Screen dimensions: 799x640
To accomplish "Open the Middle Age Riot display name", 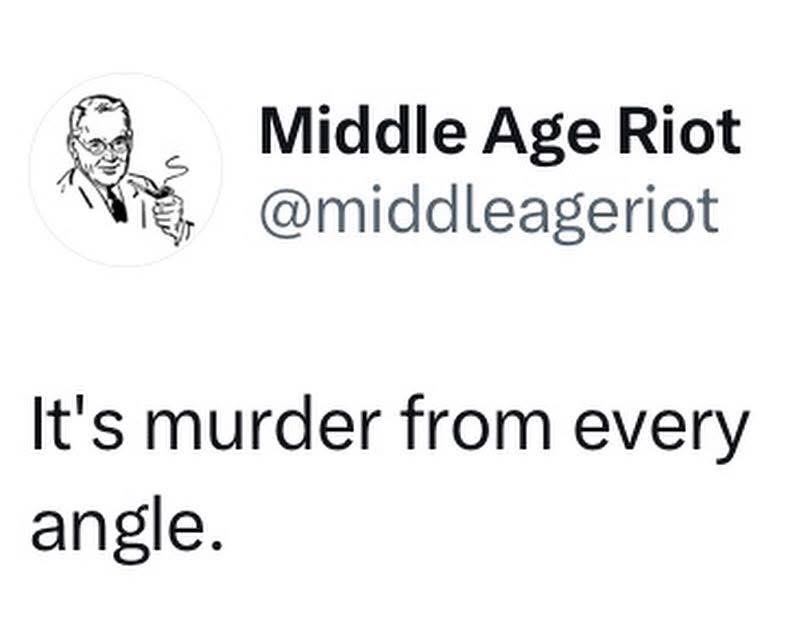I will 499,132.
